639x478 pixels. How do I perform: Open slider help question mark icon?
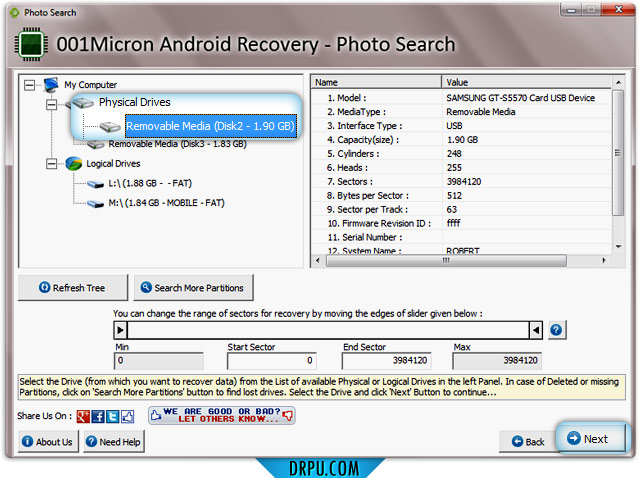click(556, 330)
